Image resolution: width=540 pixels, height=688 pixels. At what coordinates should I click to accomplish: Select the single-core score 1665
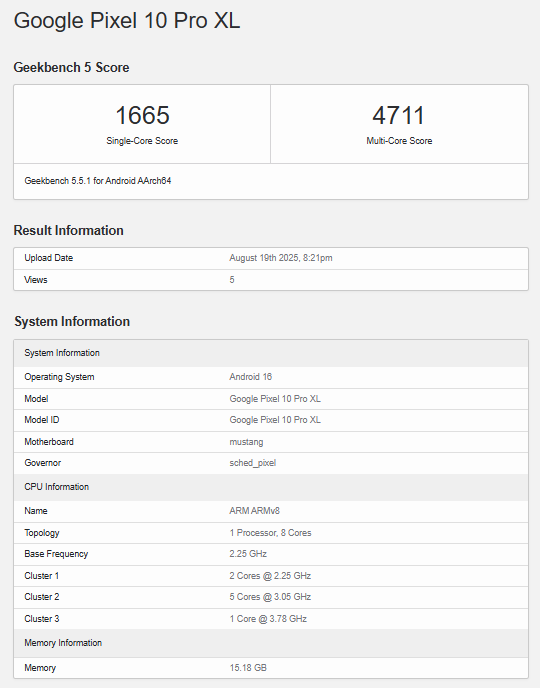(142, 115)
